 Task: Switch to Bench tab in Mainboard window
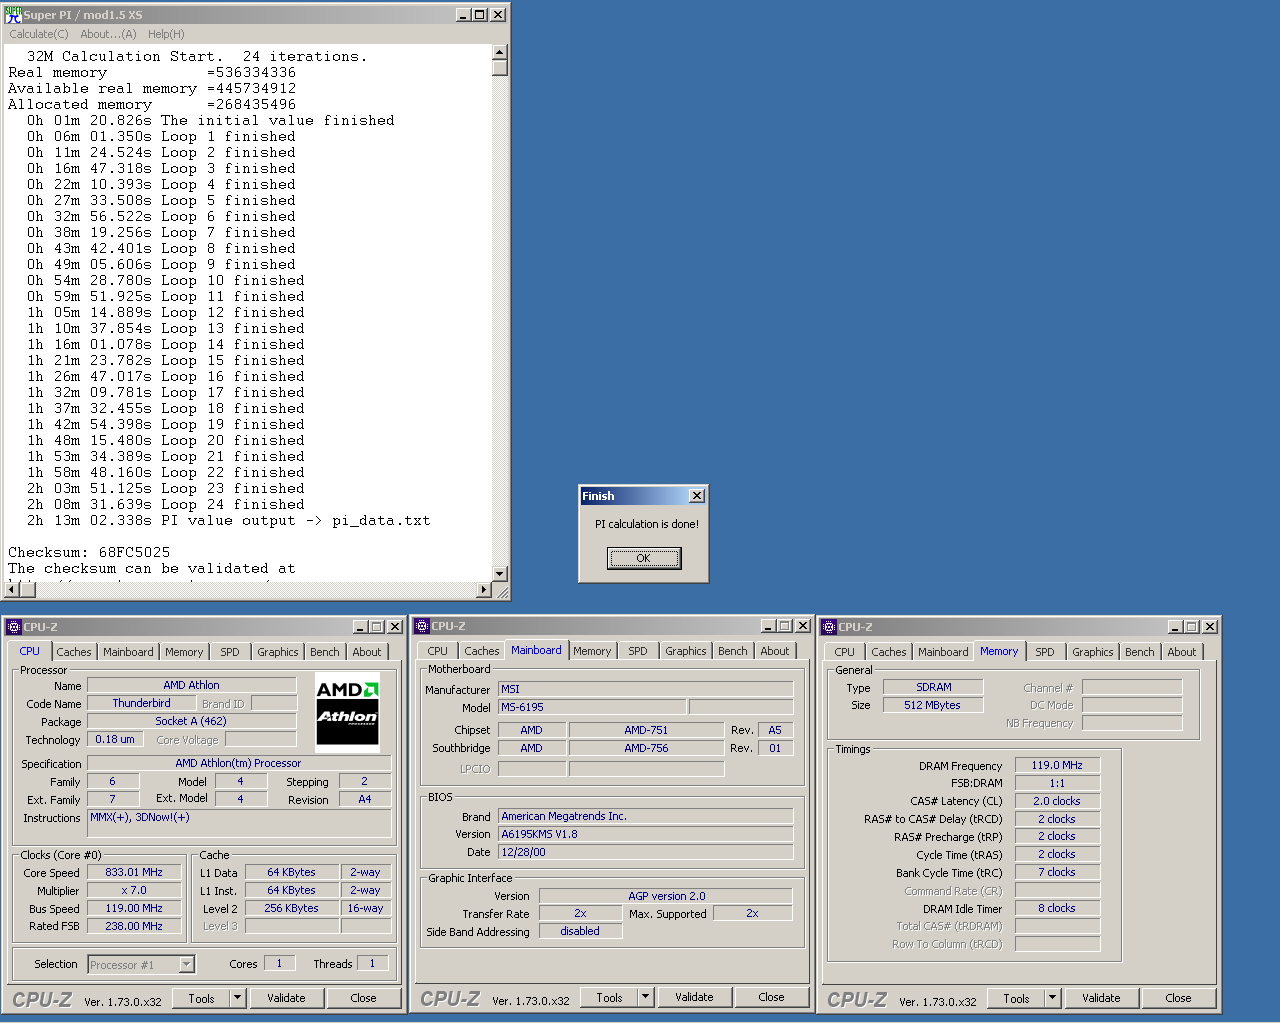(x=733, y=651)
